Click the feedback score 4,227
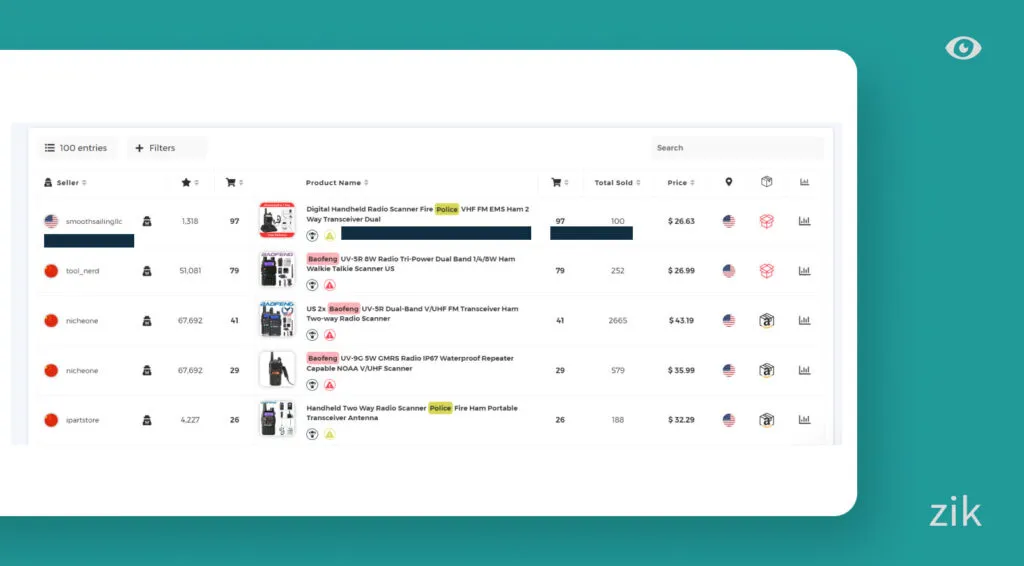 tap(190, 420)
